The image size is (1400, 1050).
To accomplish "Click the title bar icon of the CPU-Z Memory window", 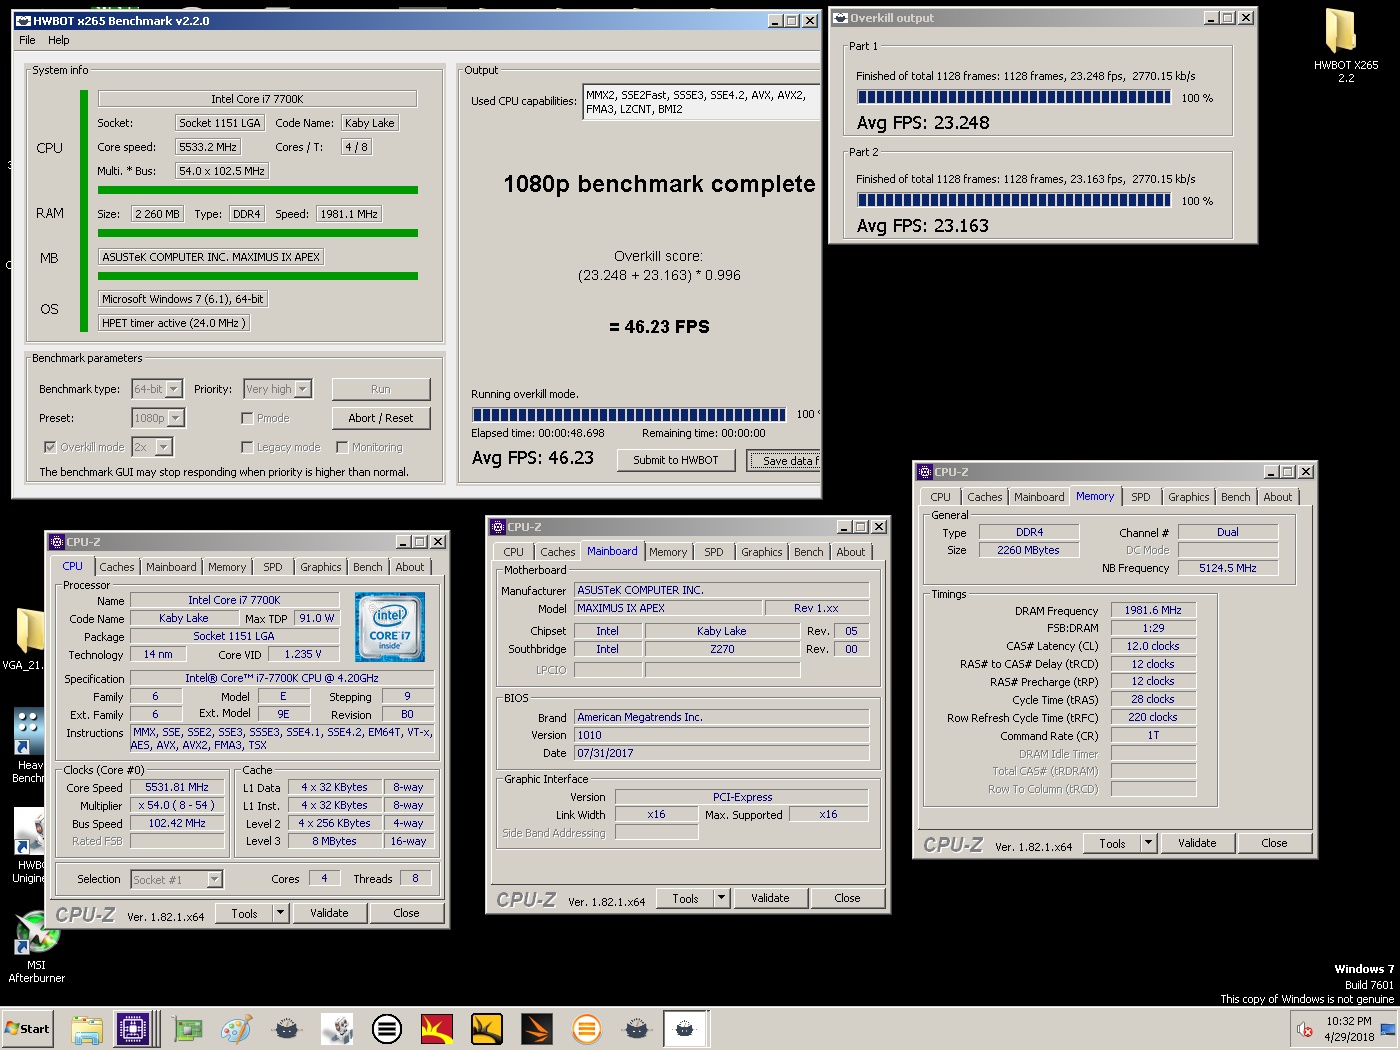I will click(925, 472).
